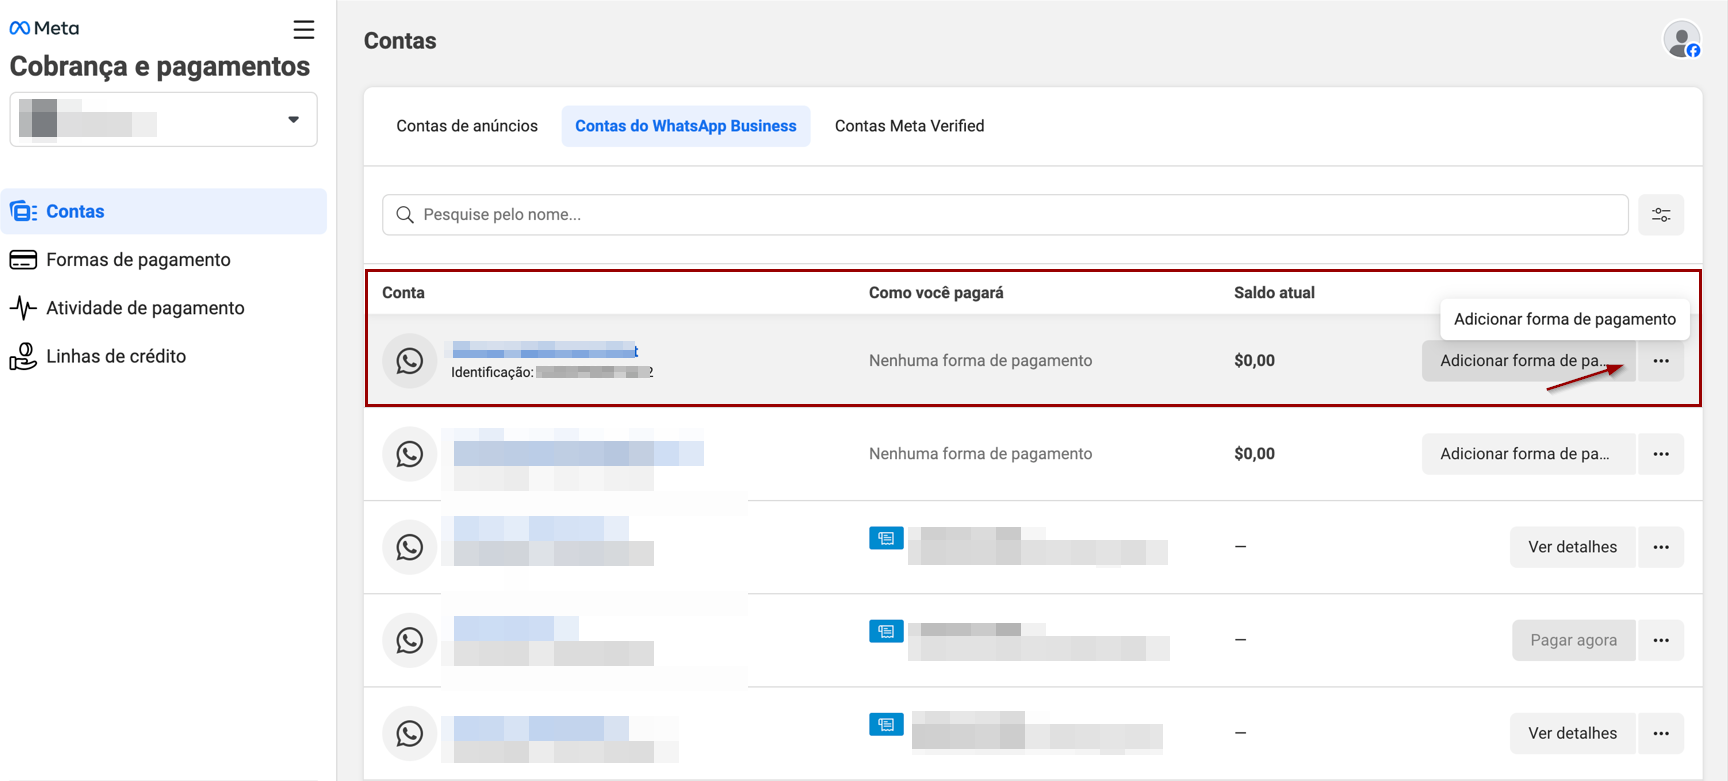Screen dimensions: 1728x781
Task: Click the WhatsApp icon of the last account row
Action: click(x=409, y=733)
